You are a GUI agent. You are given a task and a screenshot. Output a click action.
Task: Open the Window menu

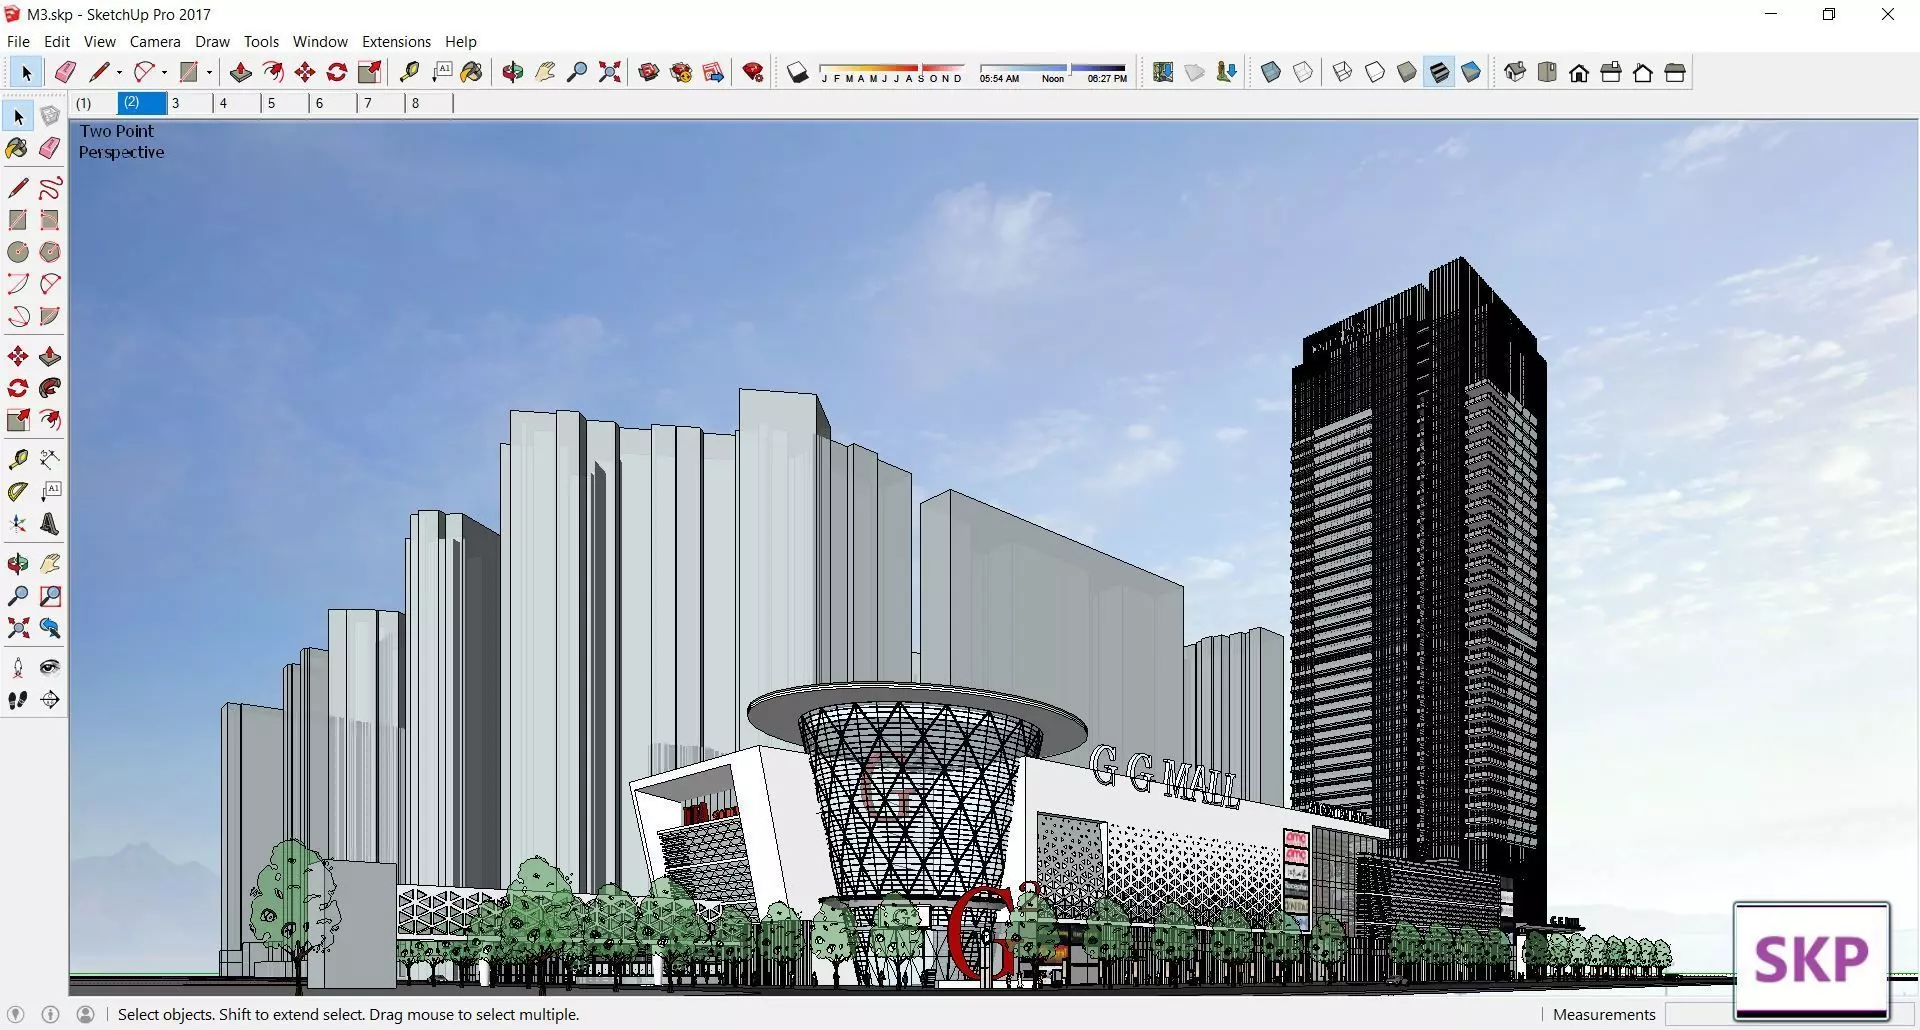[x=320, y=41]
